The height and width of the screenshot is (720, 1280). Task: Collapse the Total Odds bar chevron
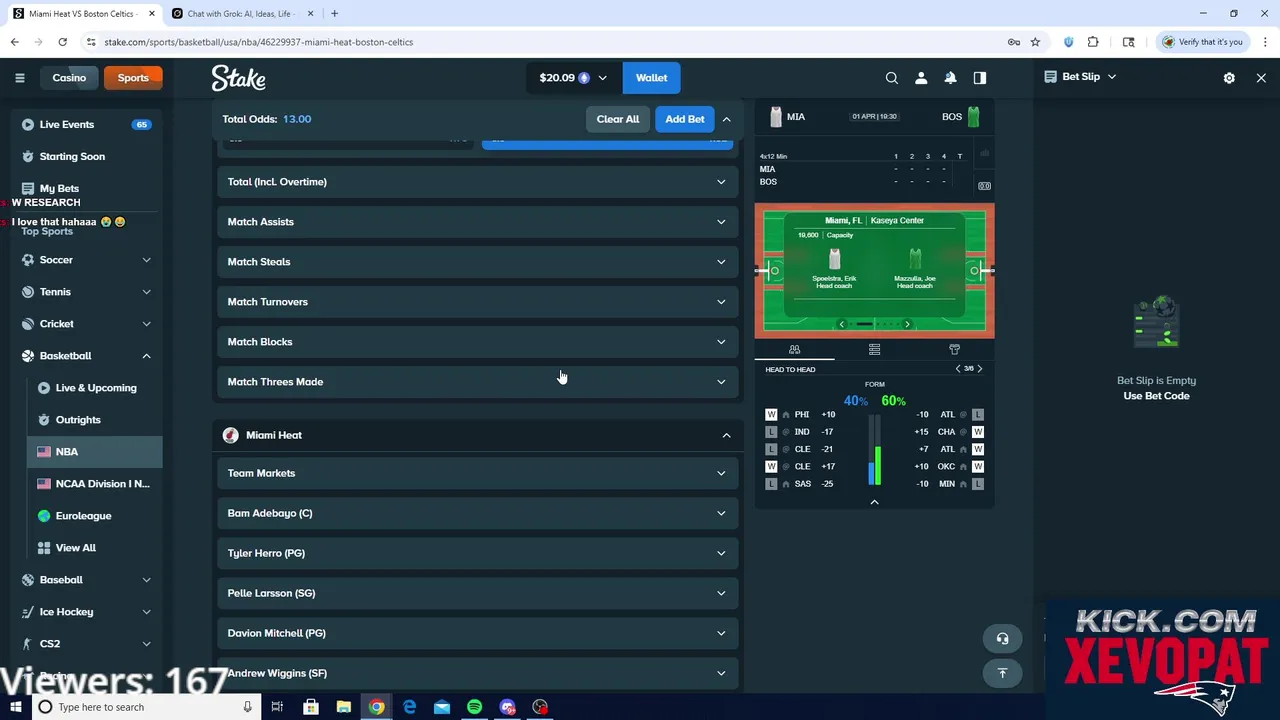[727, 119]
